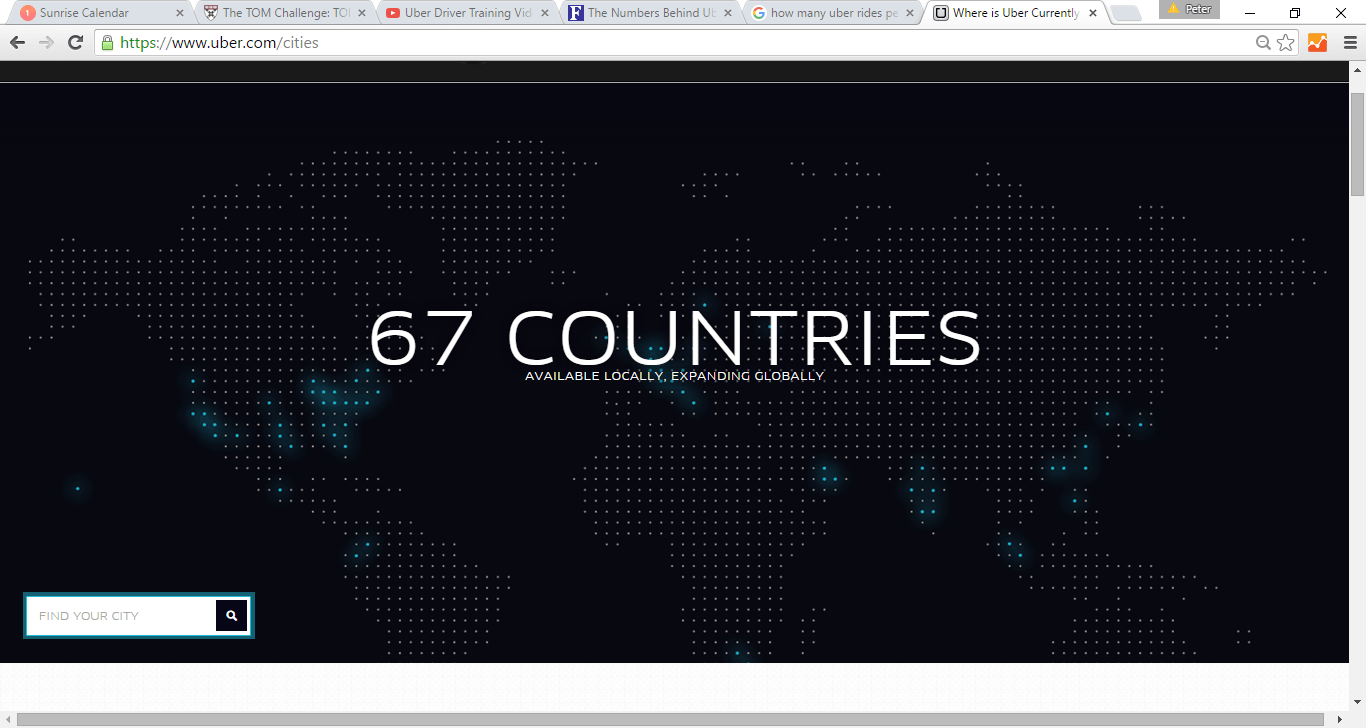Switch to The TOM Challenge tab
1366x728 pixels.
pyautogui.click(x=283, y=13)
